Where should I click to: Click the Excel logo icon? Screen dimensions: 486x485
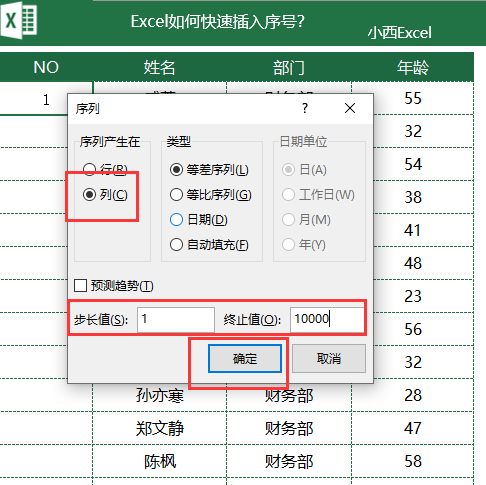[x=19, y=20]
